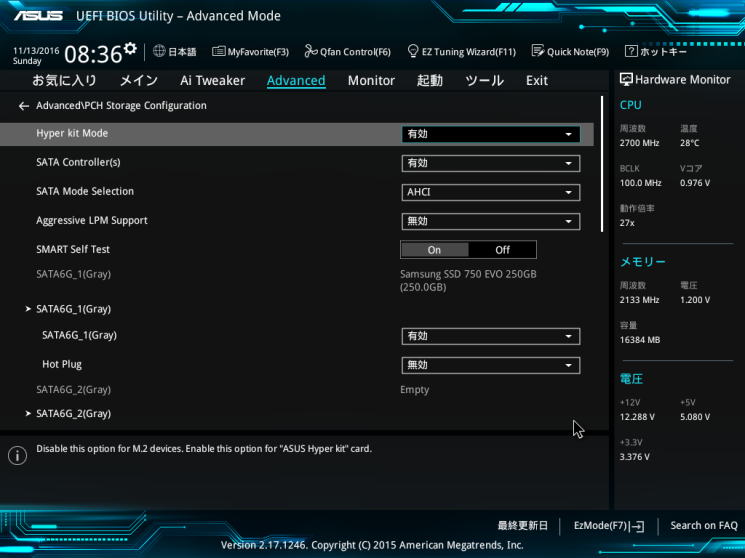Select the Hyper kit Mode row label

(x=72, y=134)
